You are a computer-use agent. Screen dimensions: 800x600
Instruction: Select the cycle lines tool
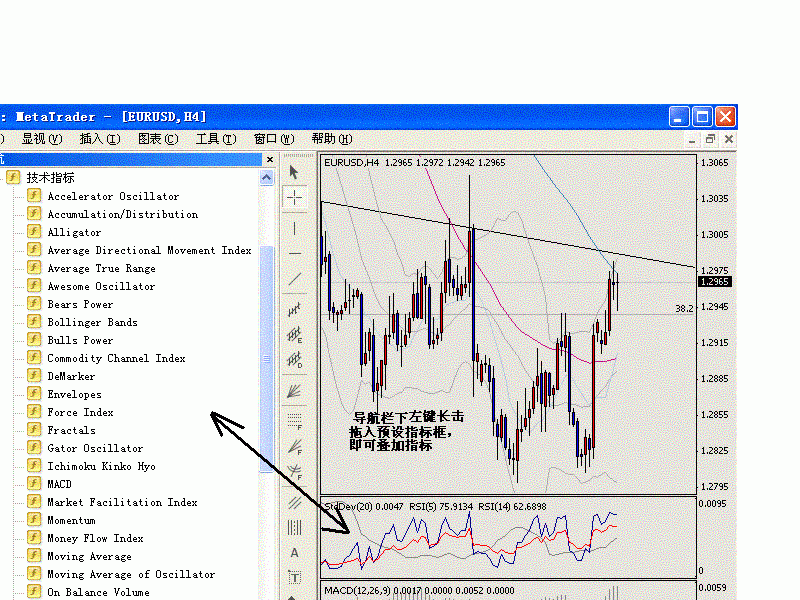tap(294, 527)
